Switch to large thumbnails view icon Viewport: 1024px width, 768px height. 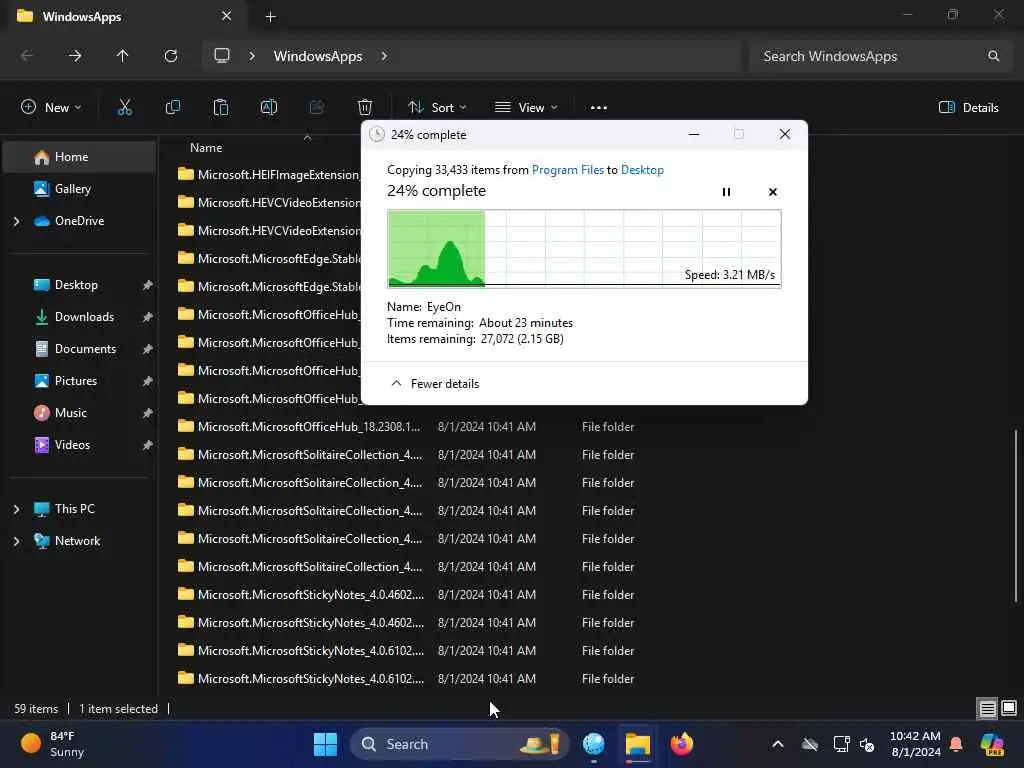point(1009,708)
